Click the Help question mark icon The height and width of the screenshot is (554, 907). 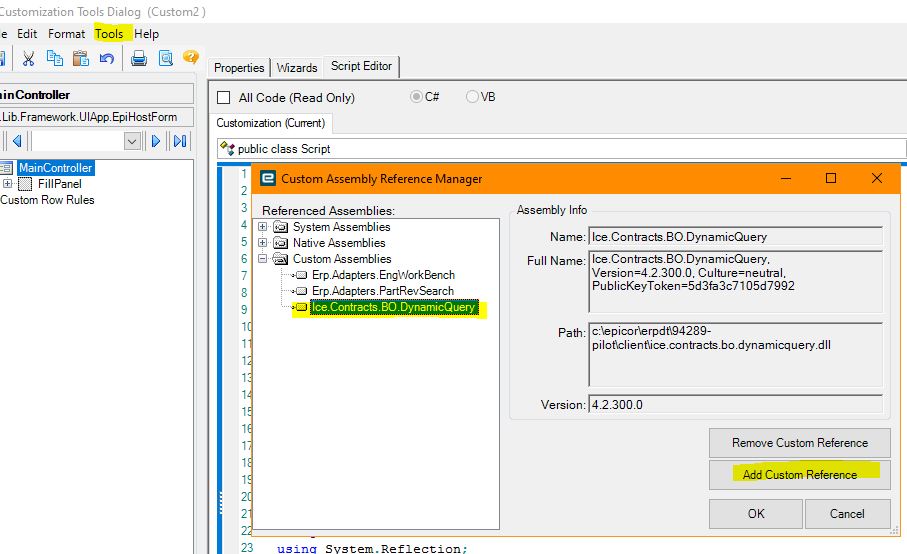191,57
